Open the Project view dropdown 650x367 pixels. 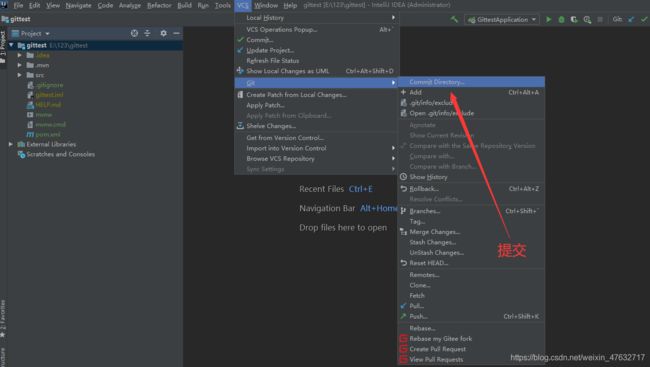pyautogui.click(x=31, y=33)
